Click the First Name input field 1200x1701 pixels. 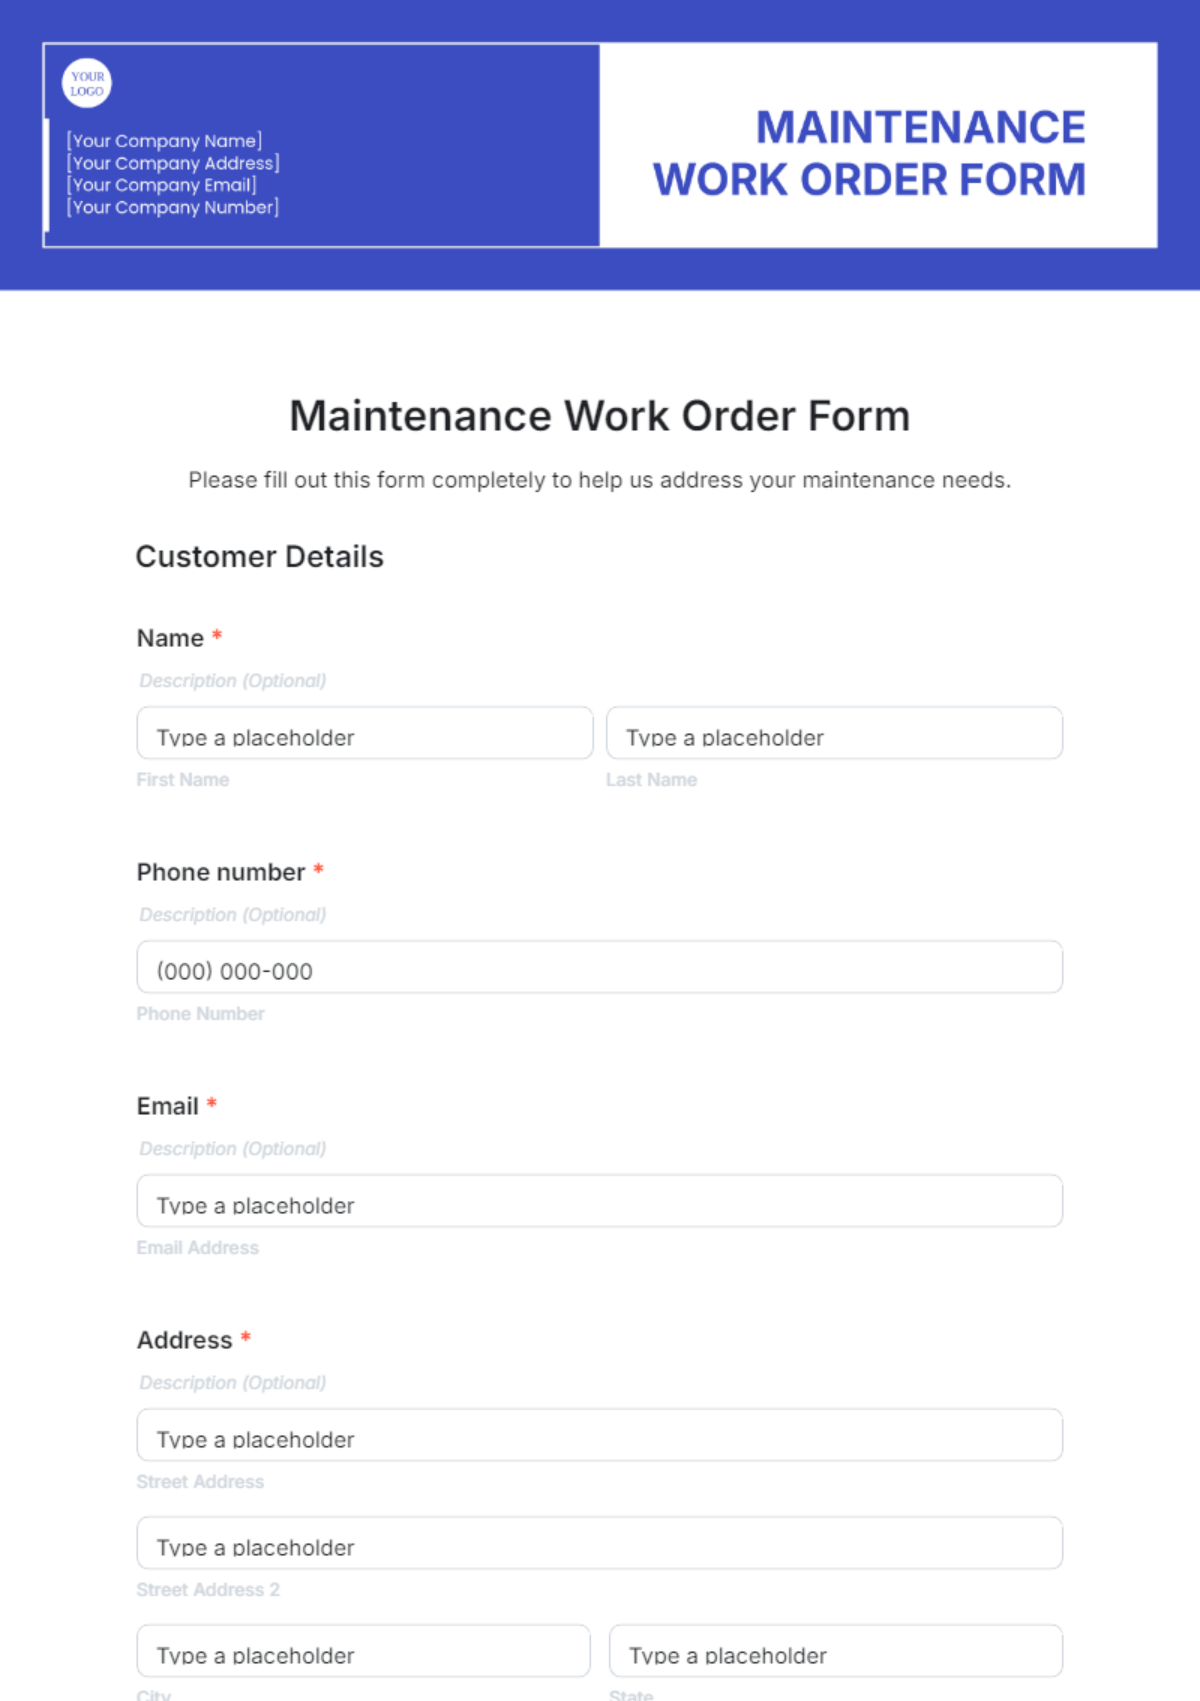click(364, 734)
